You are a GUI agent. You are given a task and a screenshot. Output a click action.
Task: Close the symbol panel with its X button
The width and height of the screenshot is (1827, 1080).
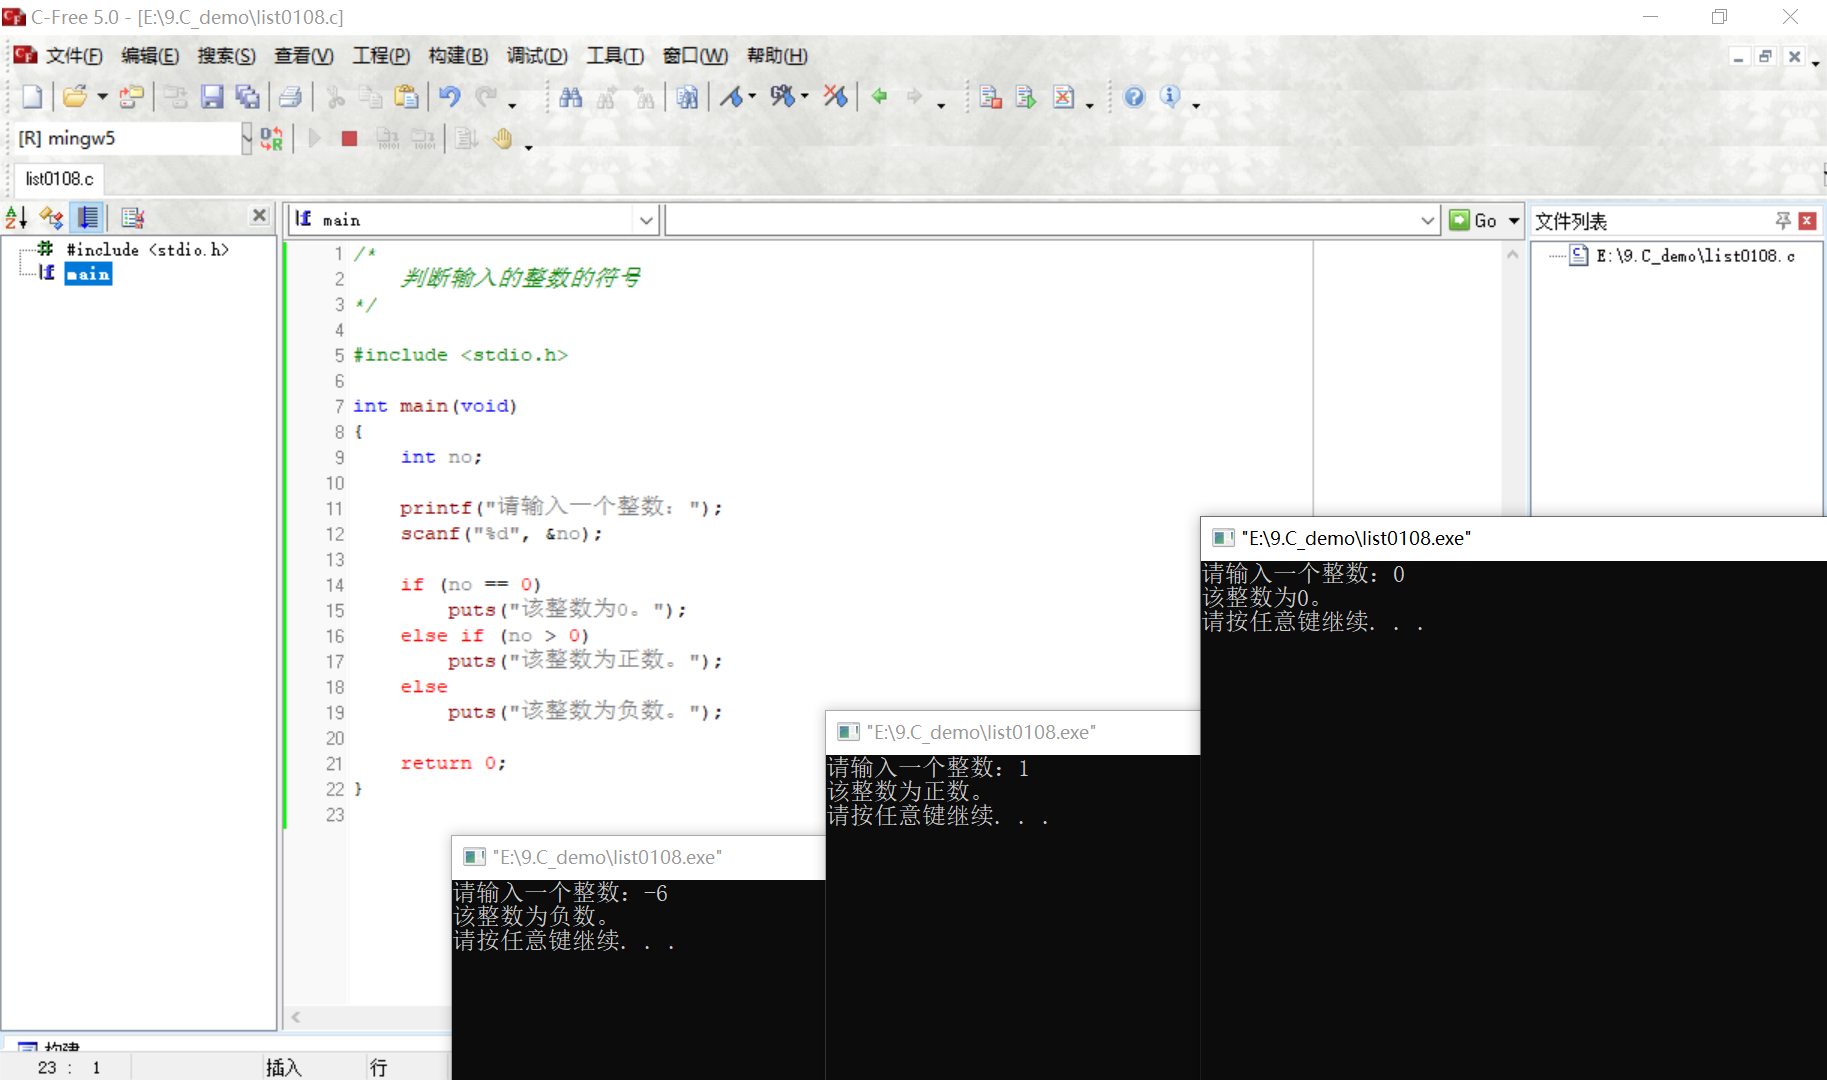click(x=260, y=215)
